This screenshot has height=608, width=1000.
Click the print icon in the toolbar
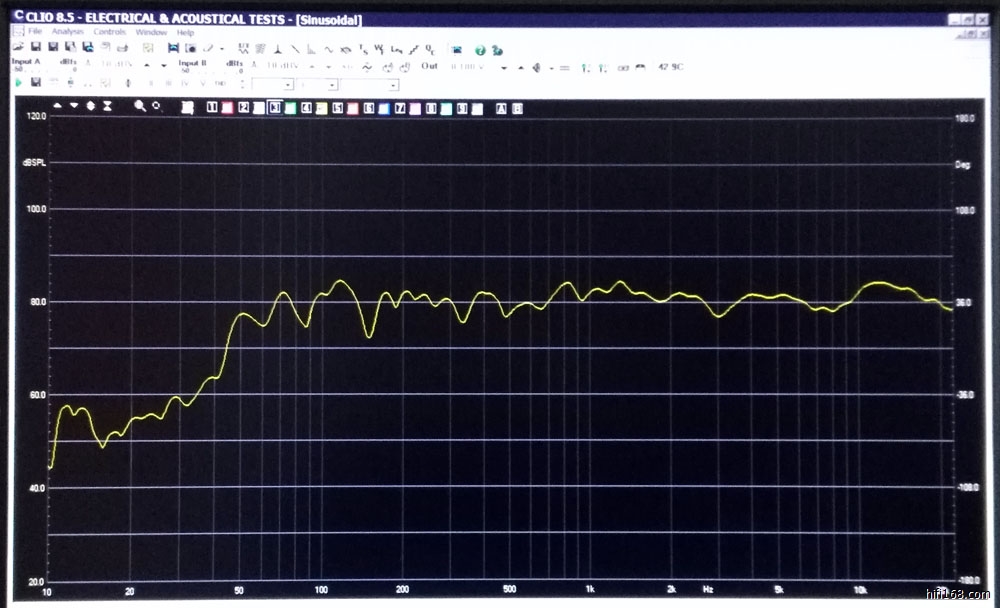coord(122,47)
